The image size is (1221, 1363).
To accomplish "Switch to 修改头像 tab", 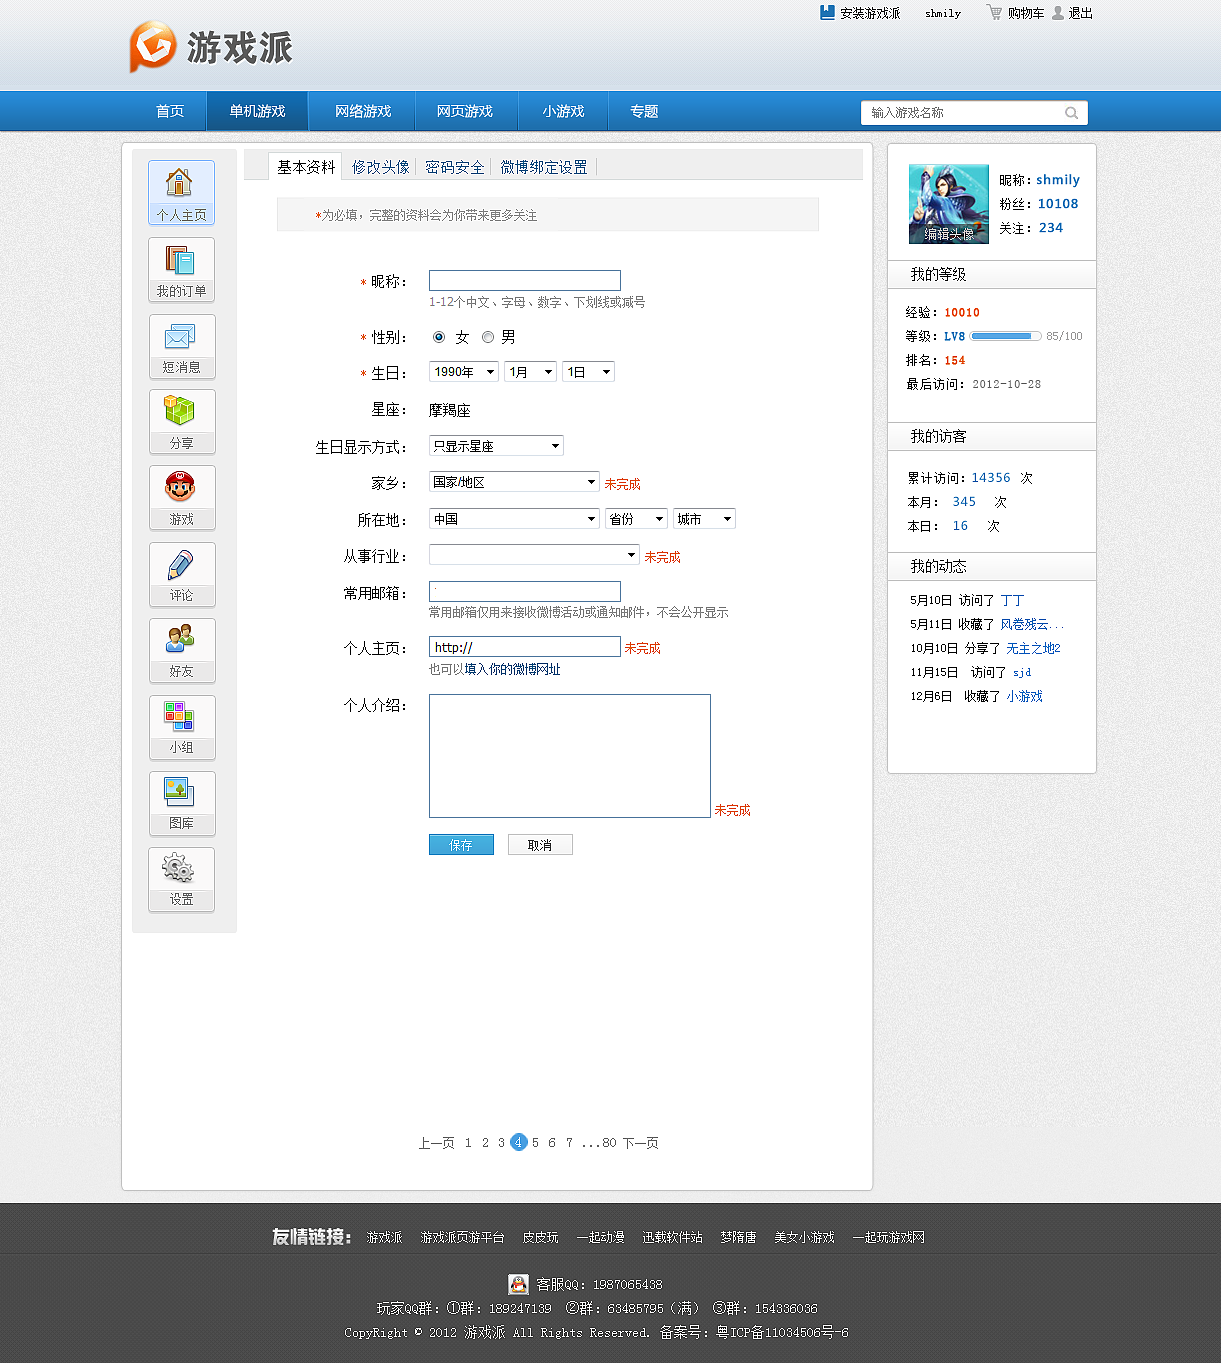I will [381, 167].
